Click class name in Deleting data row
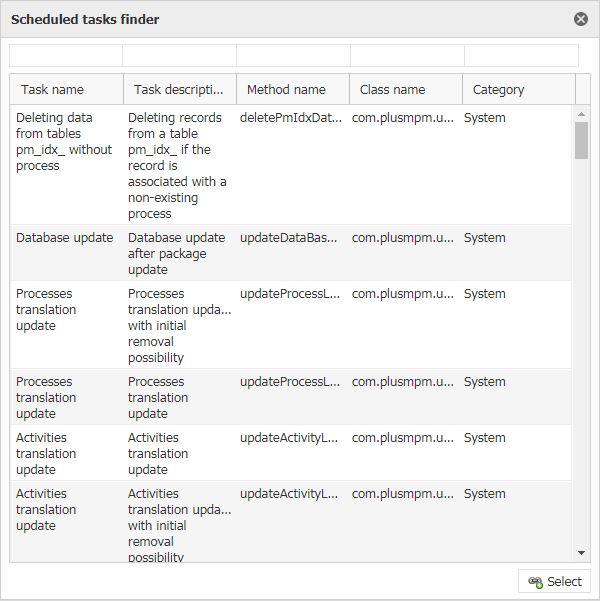The height and width of the screenshot is (601, 600). tap(403, 118)
